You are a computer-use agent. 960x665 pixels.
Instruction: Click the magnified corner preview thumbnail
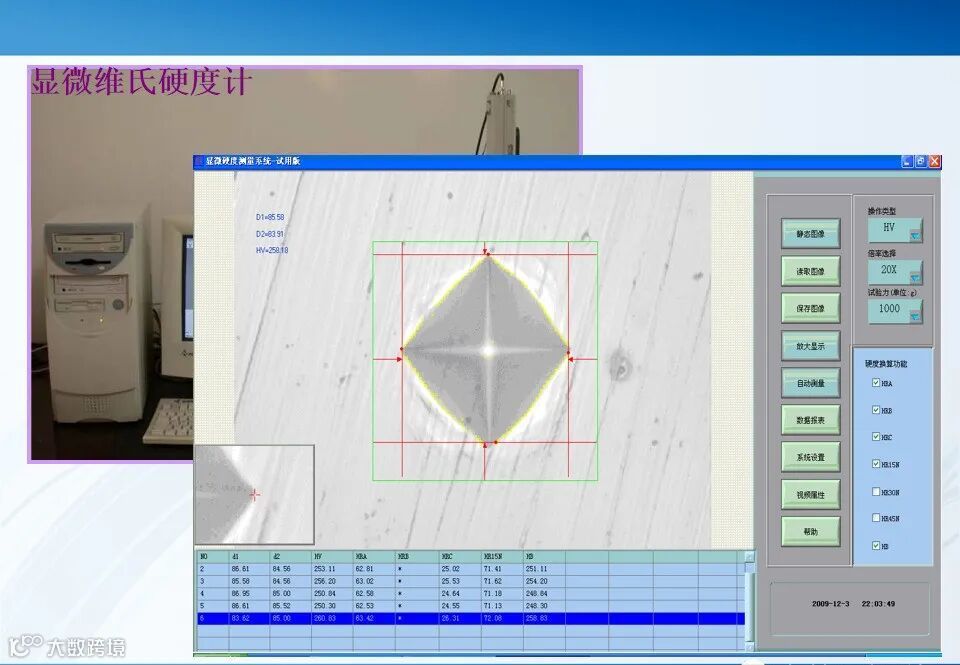[x=254, y=495]
